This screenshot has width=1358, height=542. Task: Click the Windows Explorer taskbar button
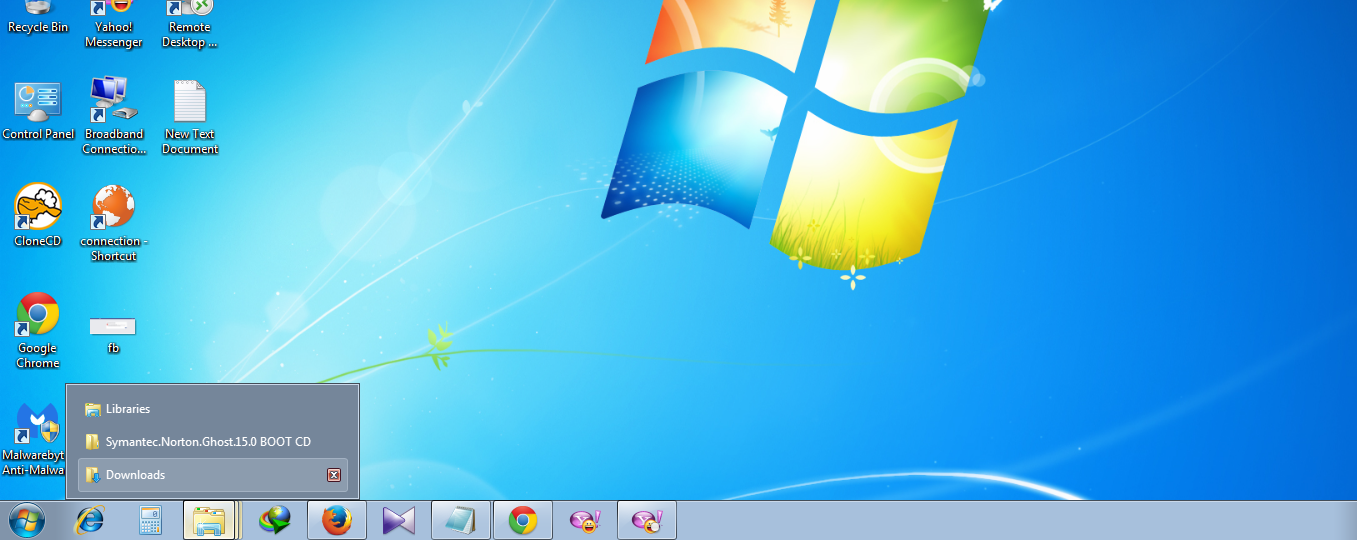click(209, 521)
